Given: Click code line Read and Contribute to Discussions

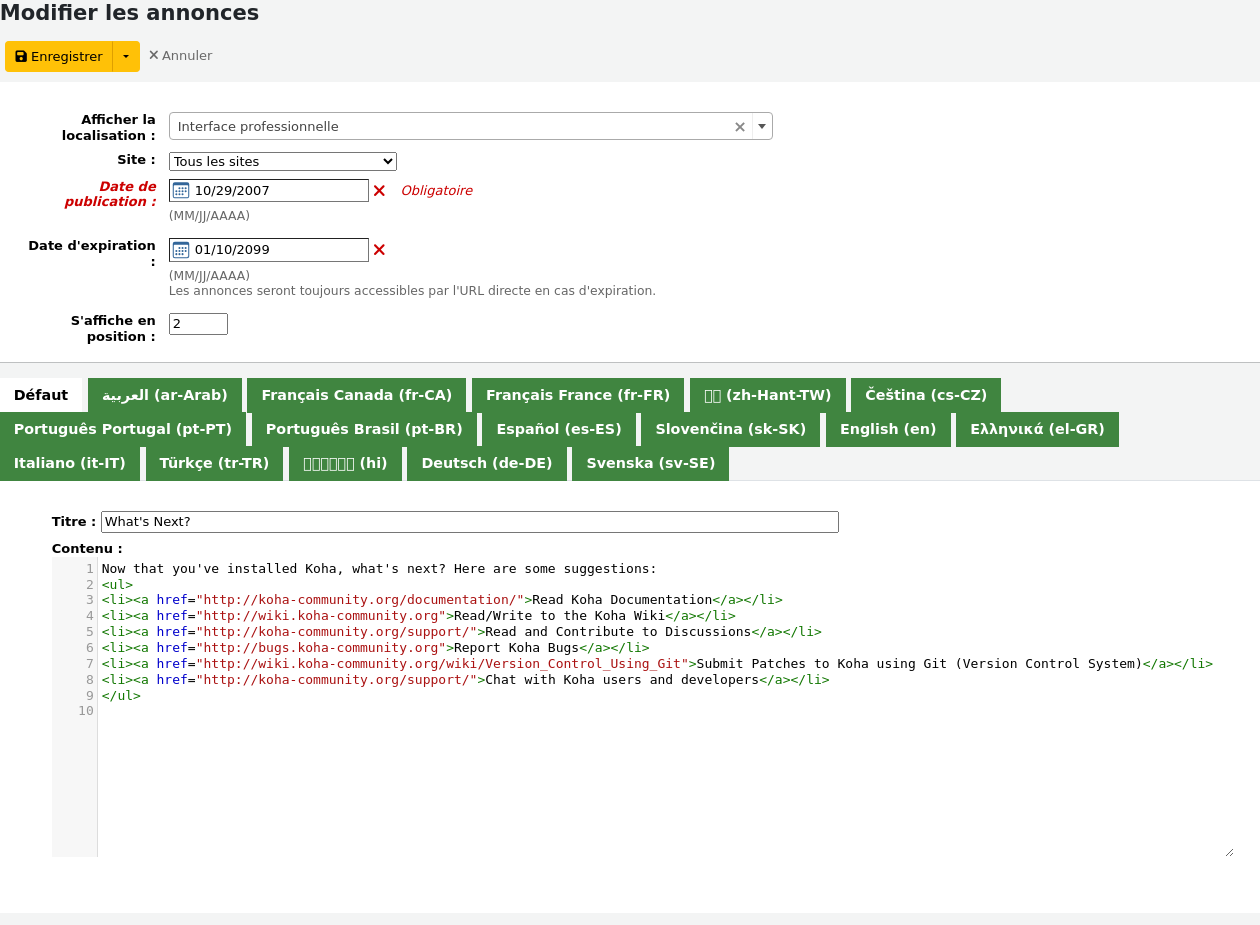Looking at the screenshot, I should [x=462, y=632].
